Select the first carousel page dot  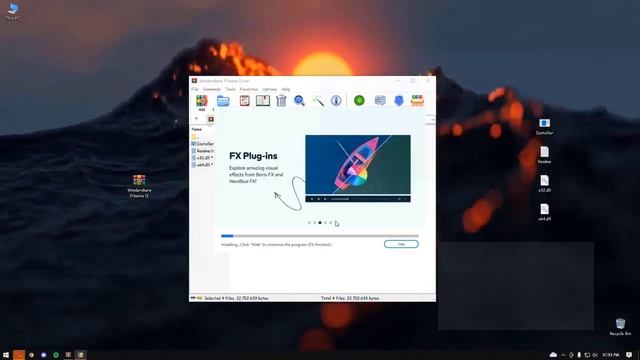tap(309, 223)
